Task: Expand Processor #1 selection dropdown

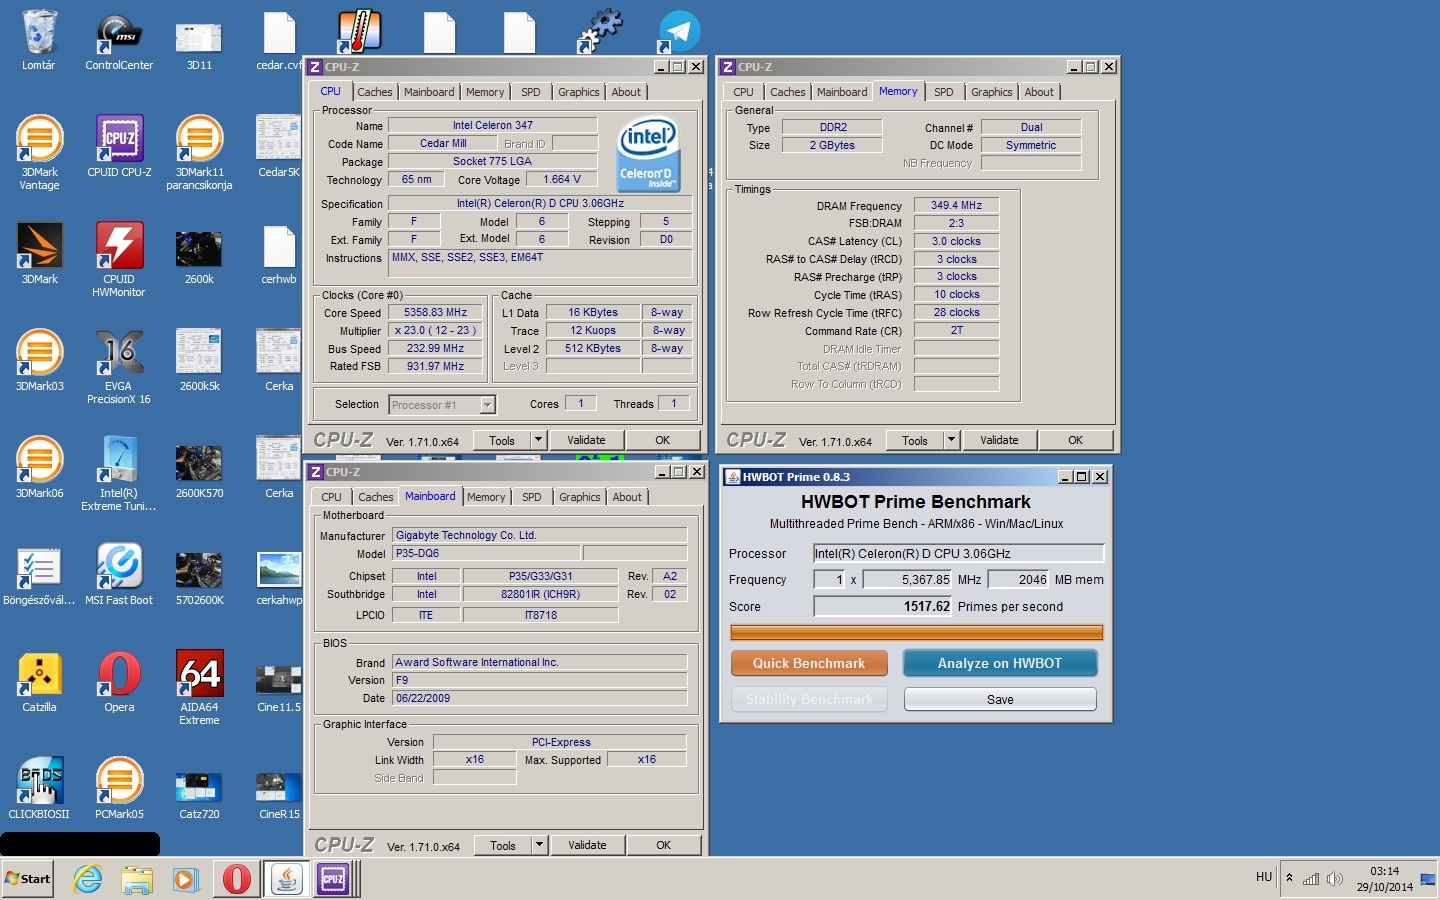Action: click(487, 405)
